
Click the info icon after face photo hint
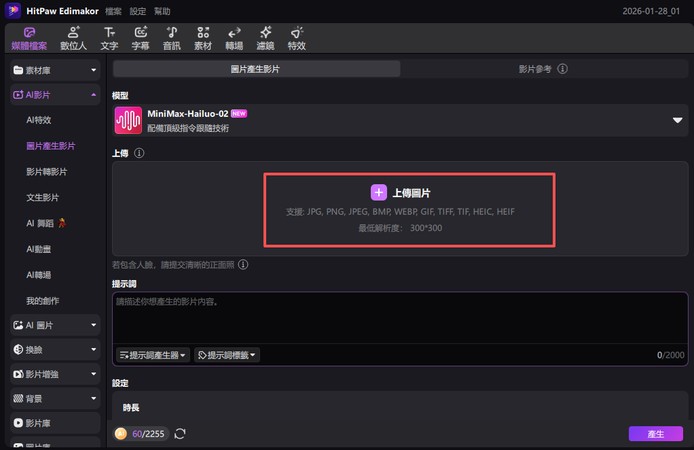coord(243,265)
